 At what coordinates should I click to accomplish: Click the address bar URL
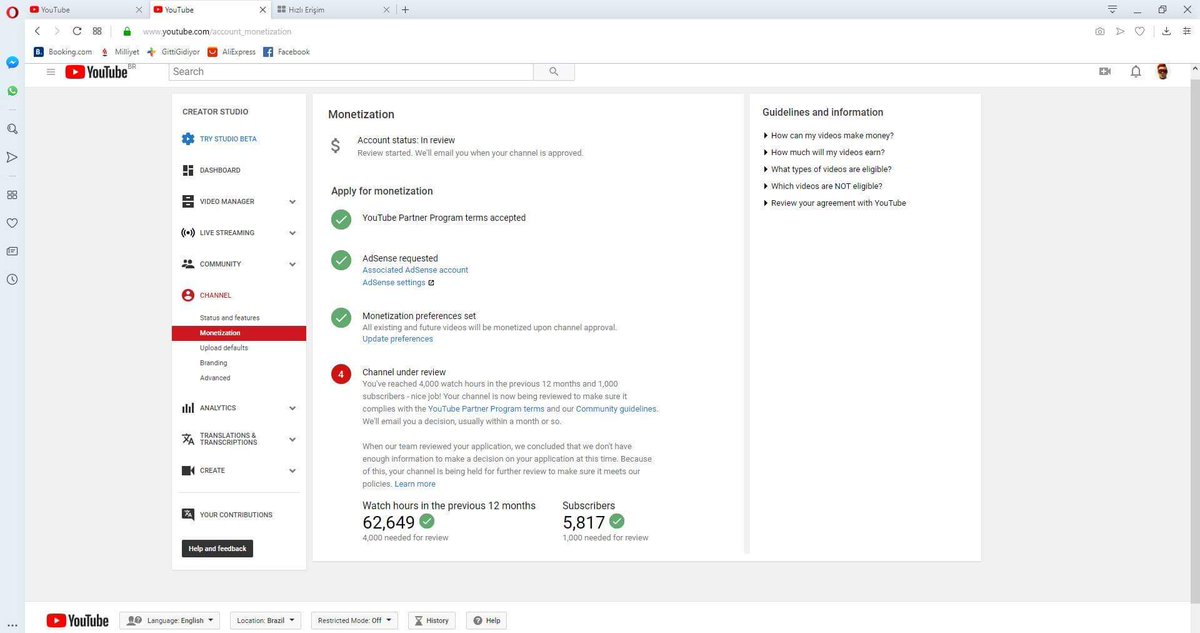point(217,32)
